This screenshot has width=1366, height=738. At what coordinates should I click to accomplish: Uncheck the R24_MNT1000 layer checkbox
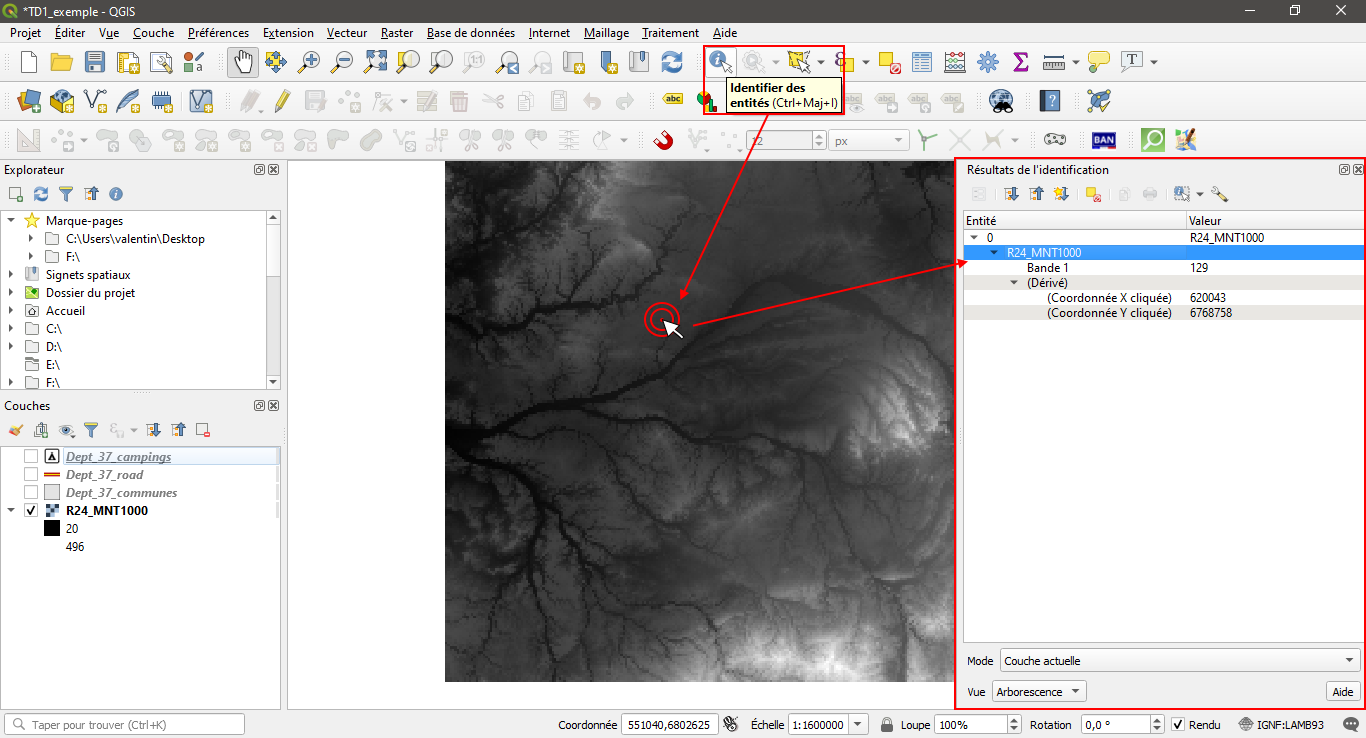(x=31, y=511)
